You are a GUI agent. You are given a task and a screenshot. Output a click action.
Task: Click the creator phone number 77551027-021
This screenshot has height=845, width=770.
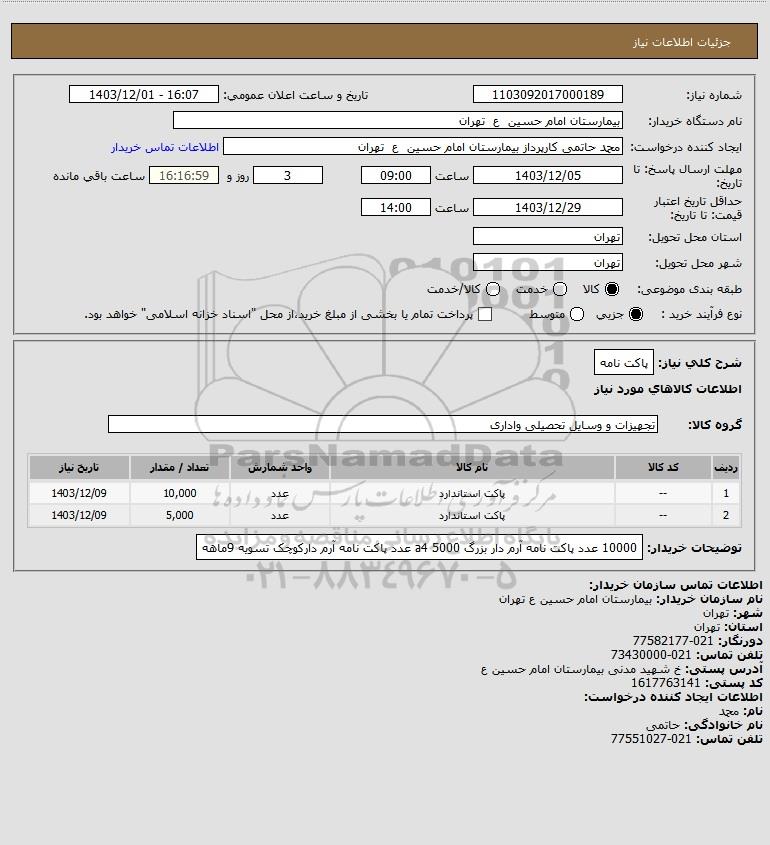point(651,739)
